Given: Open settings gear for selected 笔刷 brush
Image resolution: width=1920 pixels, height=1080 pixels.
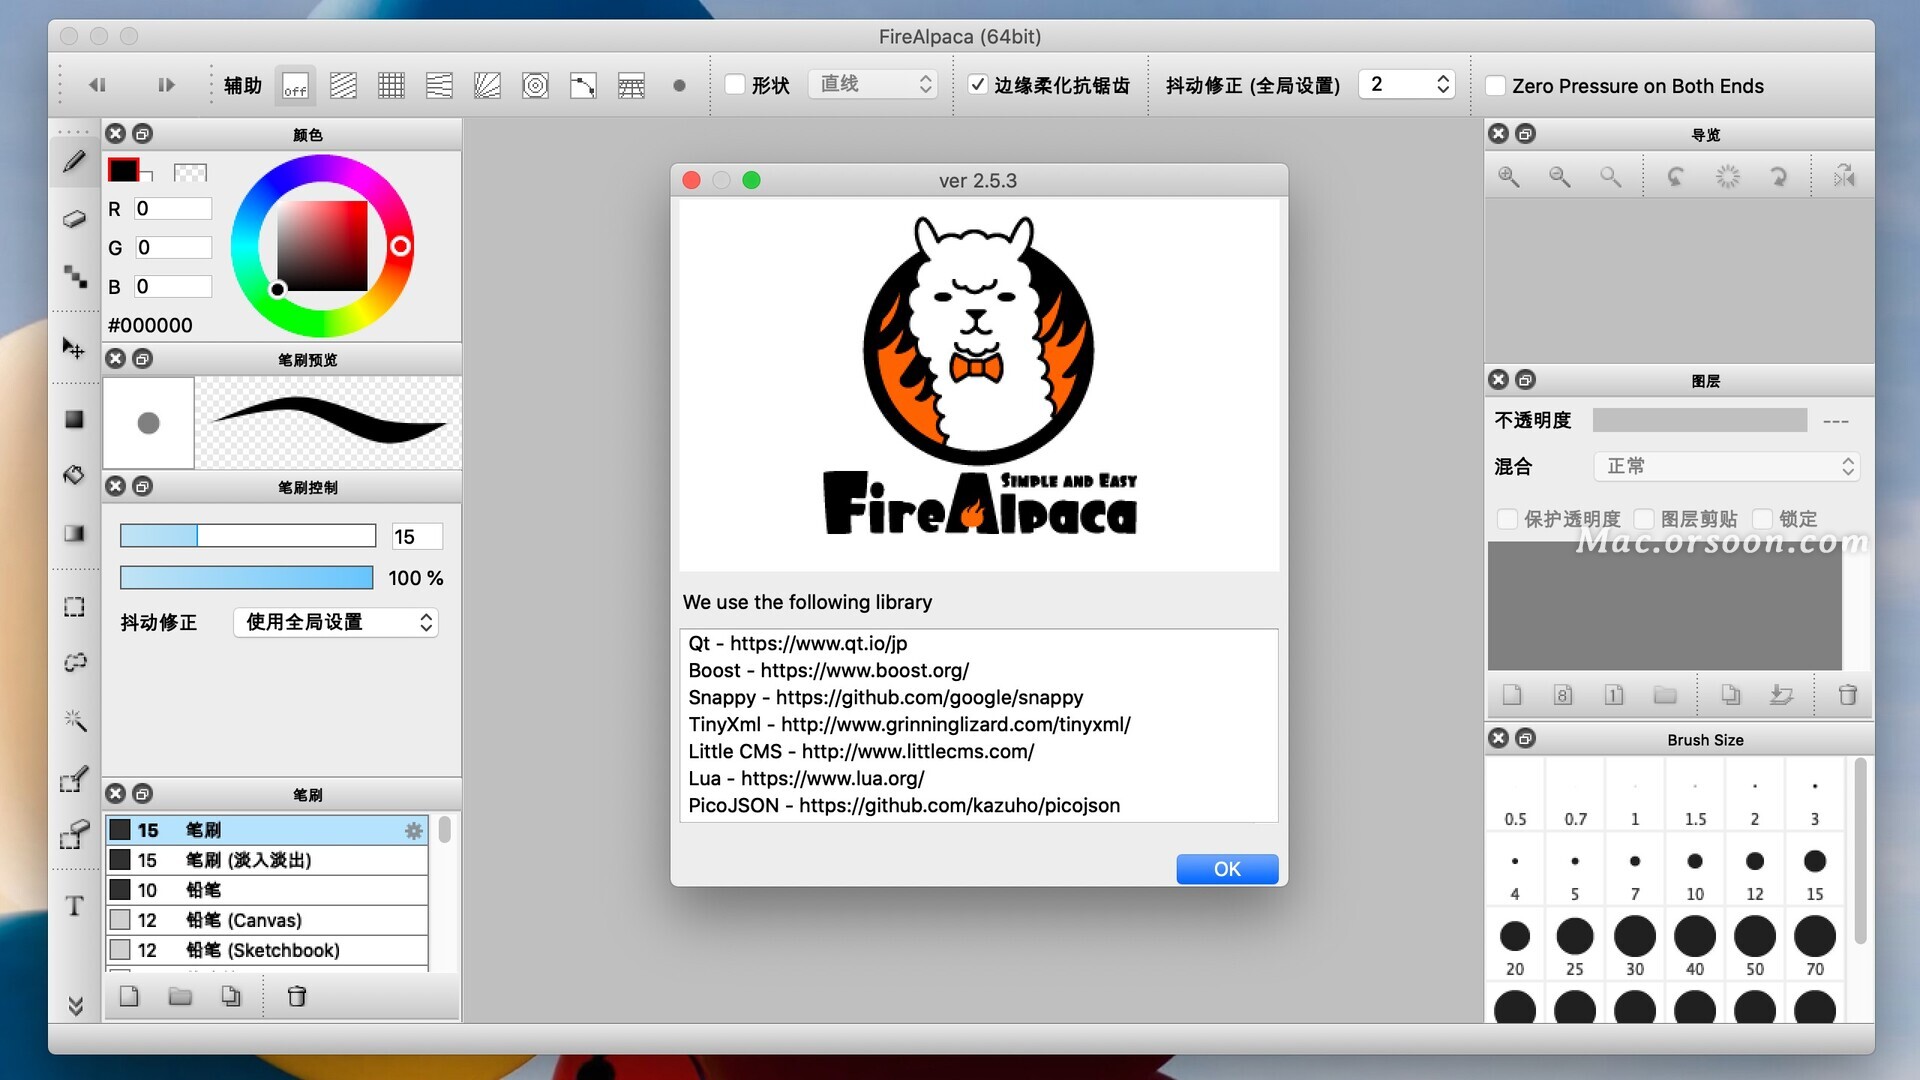Looking at the screenshot, I should click(x=413, y=830).
